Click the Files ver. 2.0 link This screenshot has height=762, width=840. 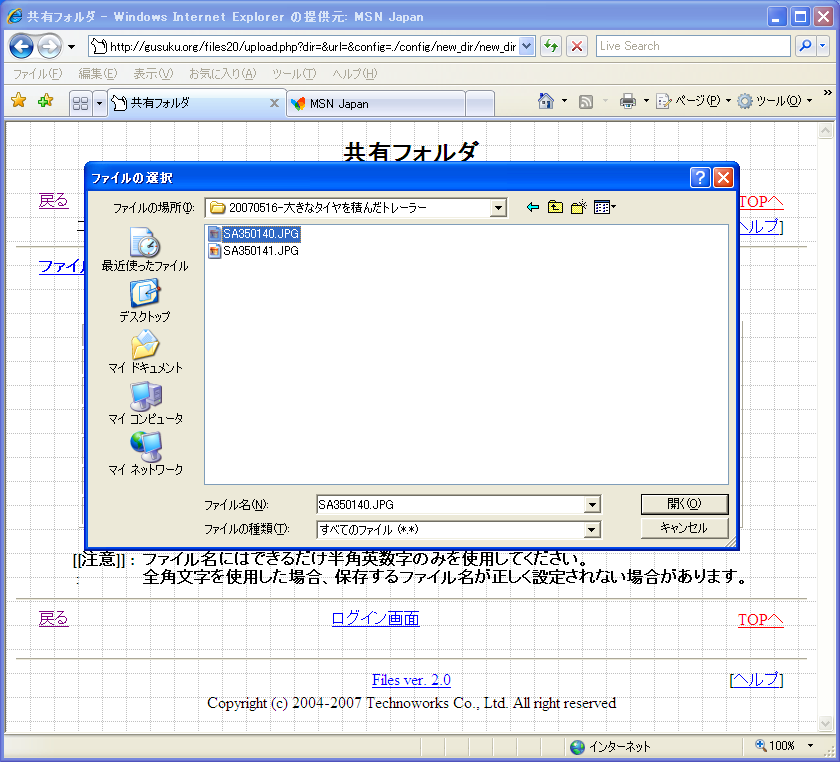(x=411, y=680)
